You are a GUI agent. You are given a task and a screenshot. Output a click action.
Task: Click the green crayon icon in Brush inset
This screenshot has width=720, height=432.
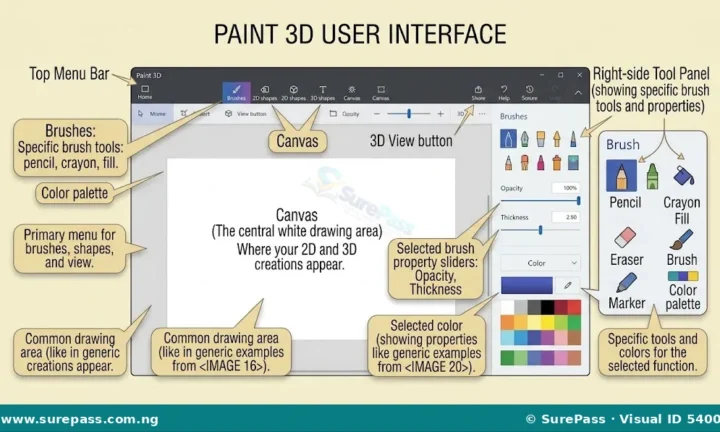pos(652,176)
